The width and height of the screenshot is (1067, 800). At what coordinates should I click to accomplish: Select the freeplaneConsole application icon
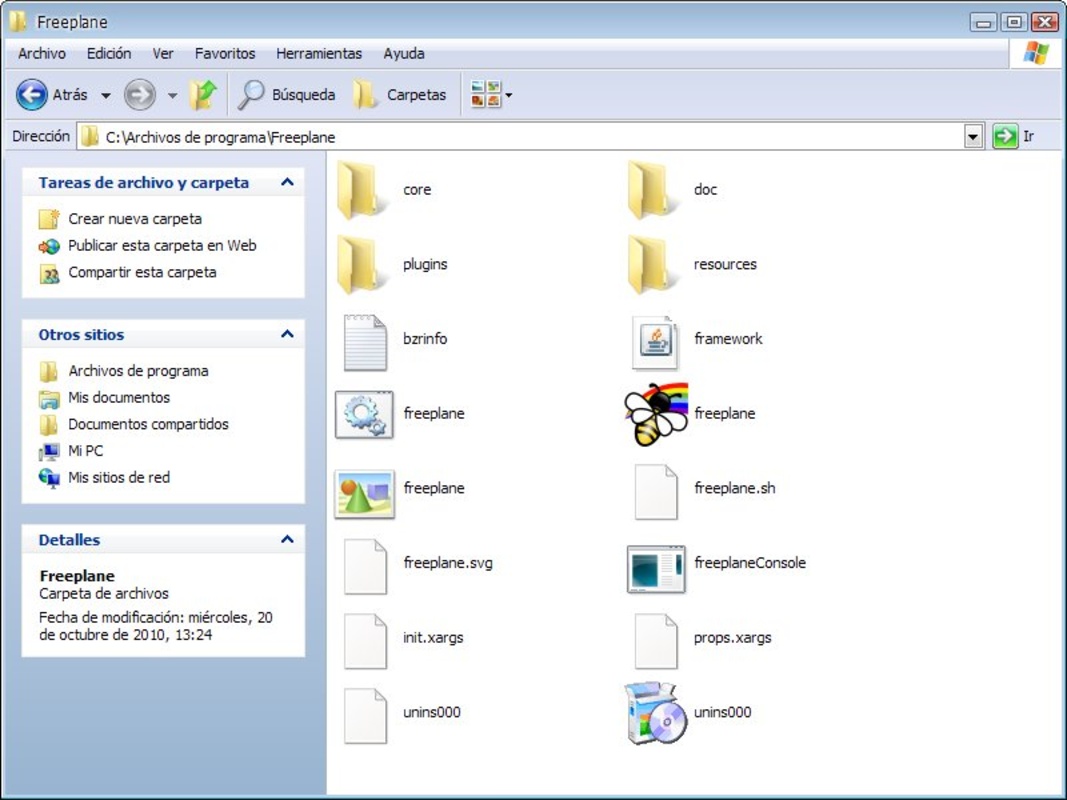pos(655,569)
